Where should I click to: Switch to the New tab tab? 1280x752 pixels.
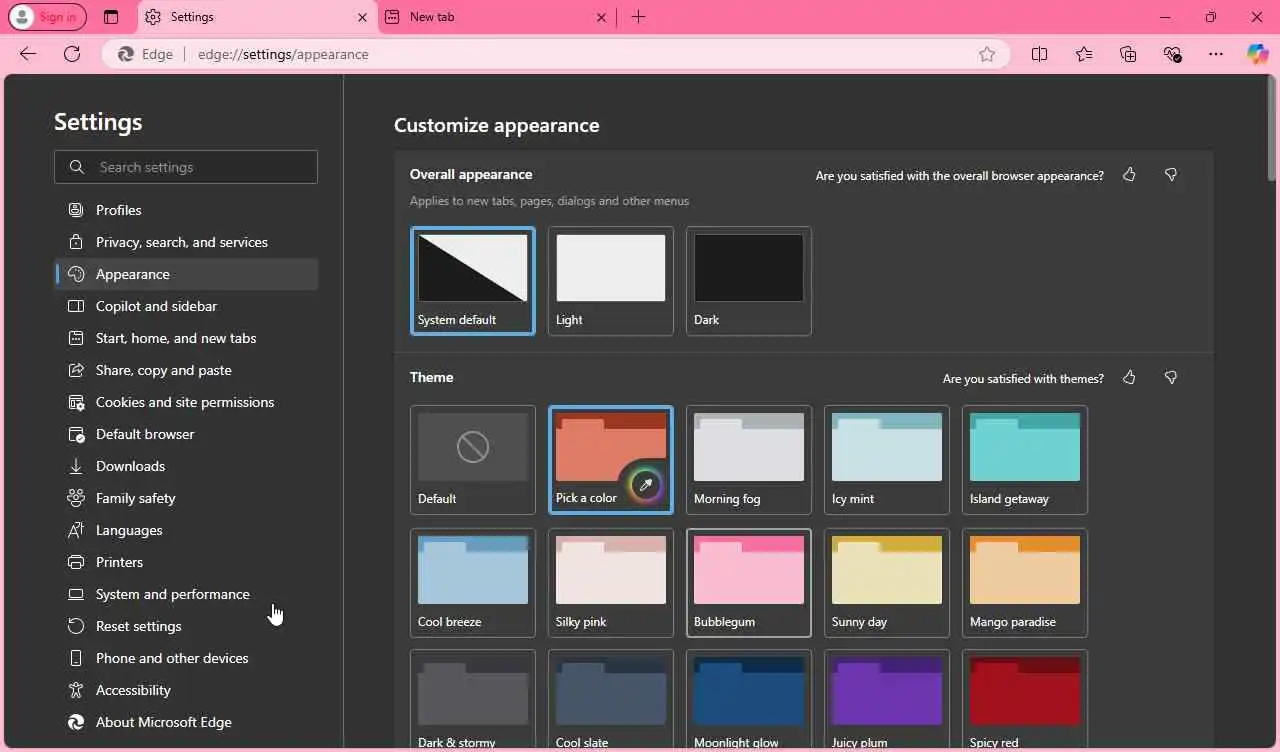click(497, 17)
